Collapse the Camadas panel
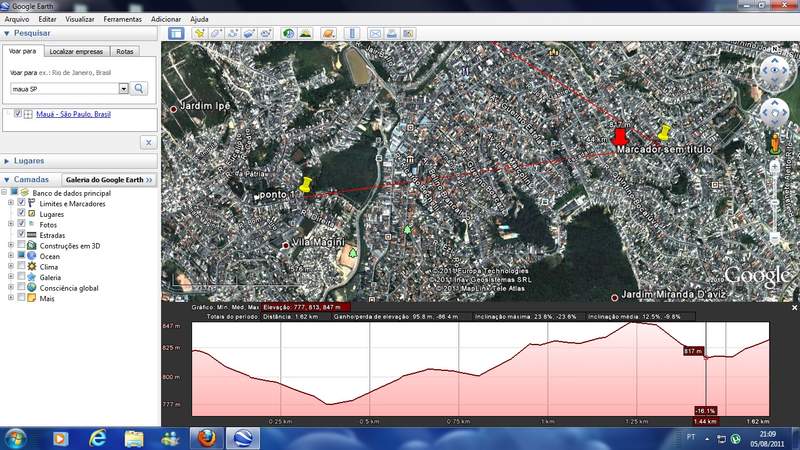800x450 pixels. coord(7,180)
